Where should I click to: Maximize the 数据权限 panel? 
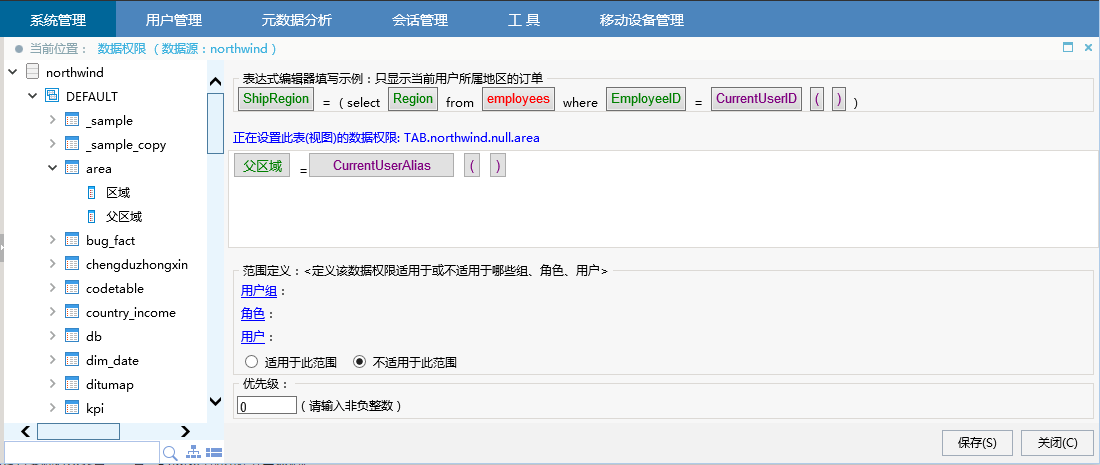(1068, 48)
